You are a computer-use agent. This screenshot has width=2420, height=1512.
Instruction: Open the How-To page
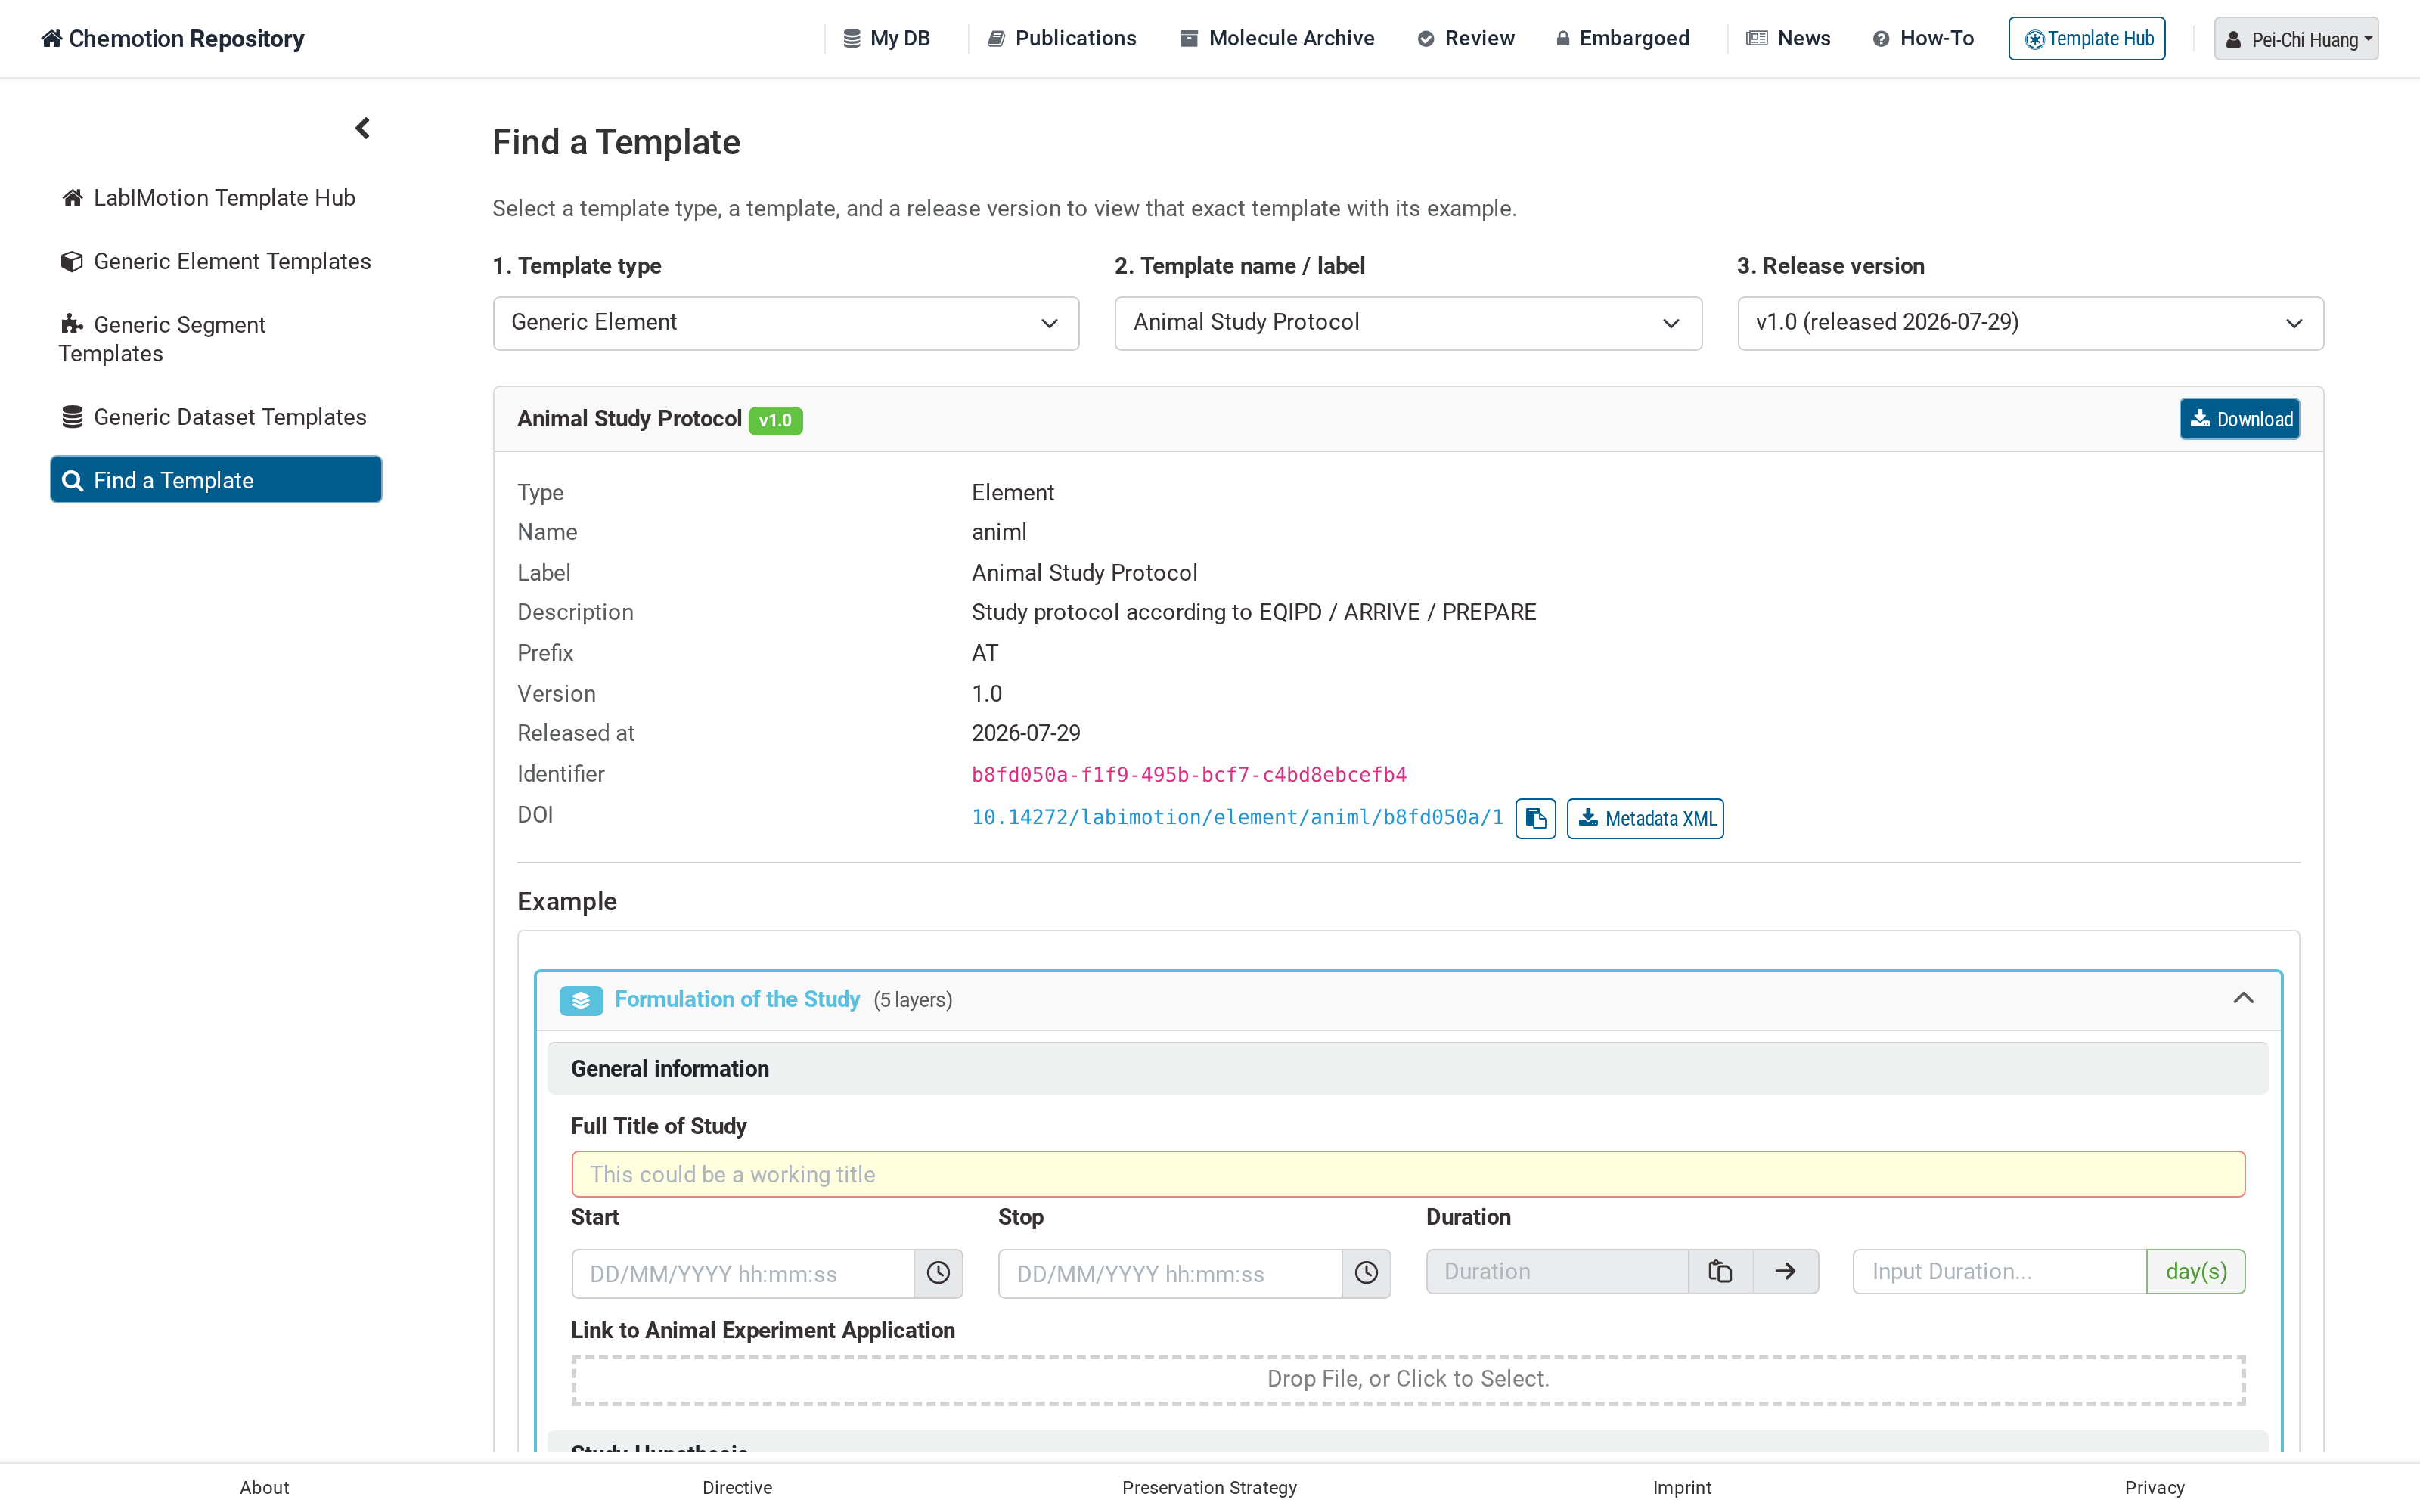(x=1923, y=38)
